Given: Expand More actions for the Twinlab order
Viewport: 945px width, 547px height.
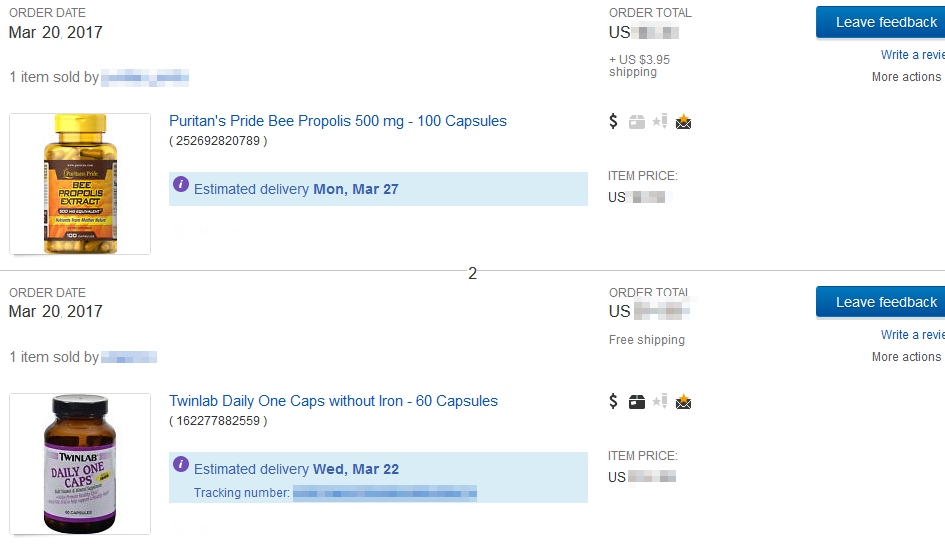Looking at the screenshot, I should 906,357.
